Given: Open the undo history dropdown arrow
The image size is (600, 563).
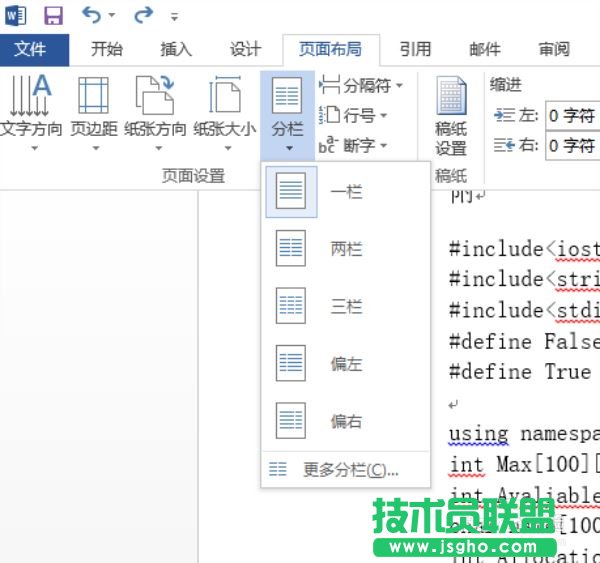Looking at the screenshot, I should tap(112, 15).
